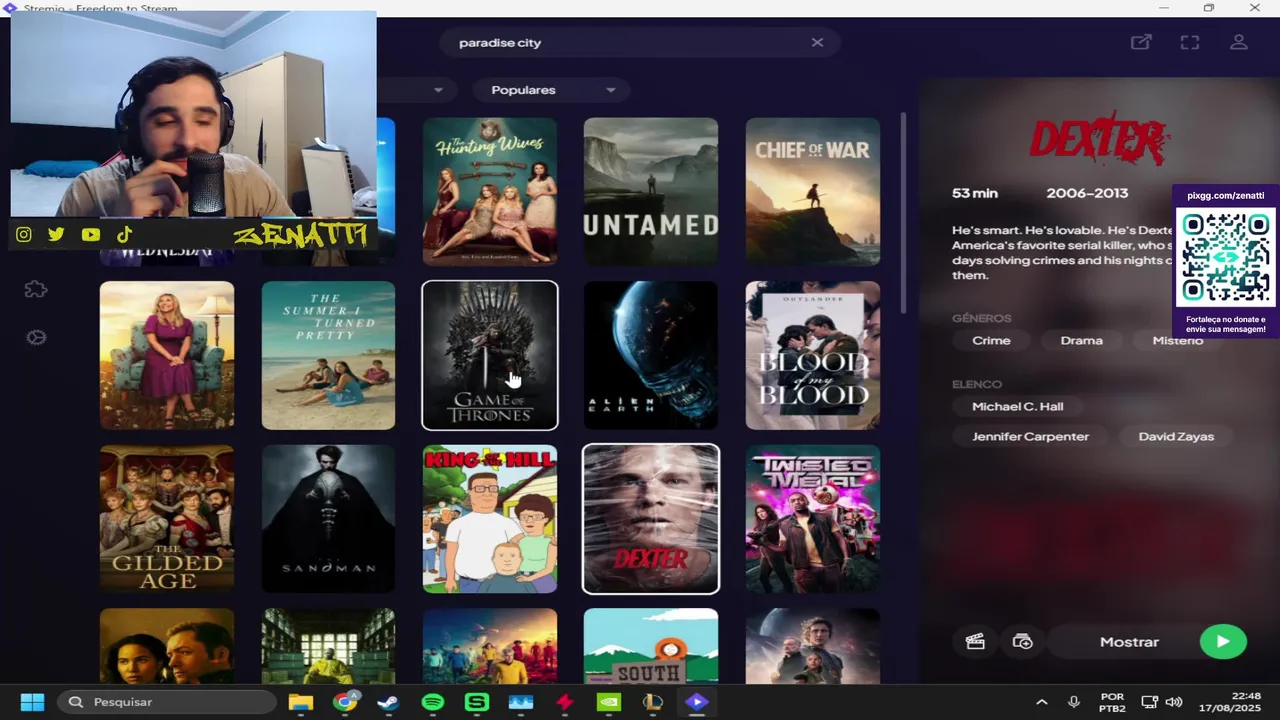Viewport: 1280px width, 720px height.
Task: Open the Chief of War poster
Action: 813,192
